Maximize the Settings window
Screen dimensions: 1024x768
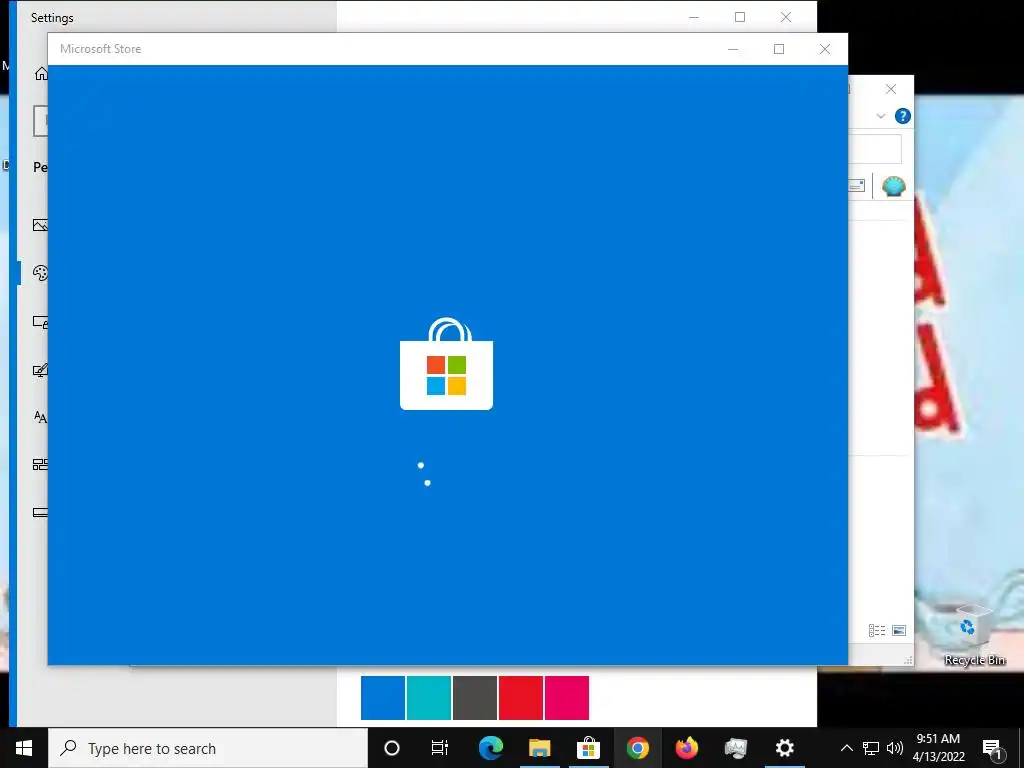740,17
